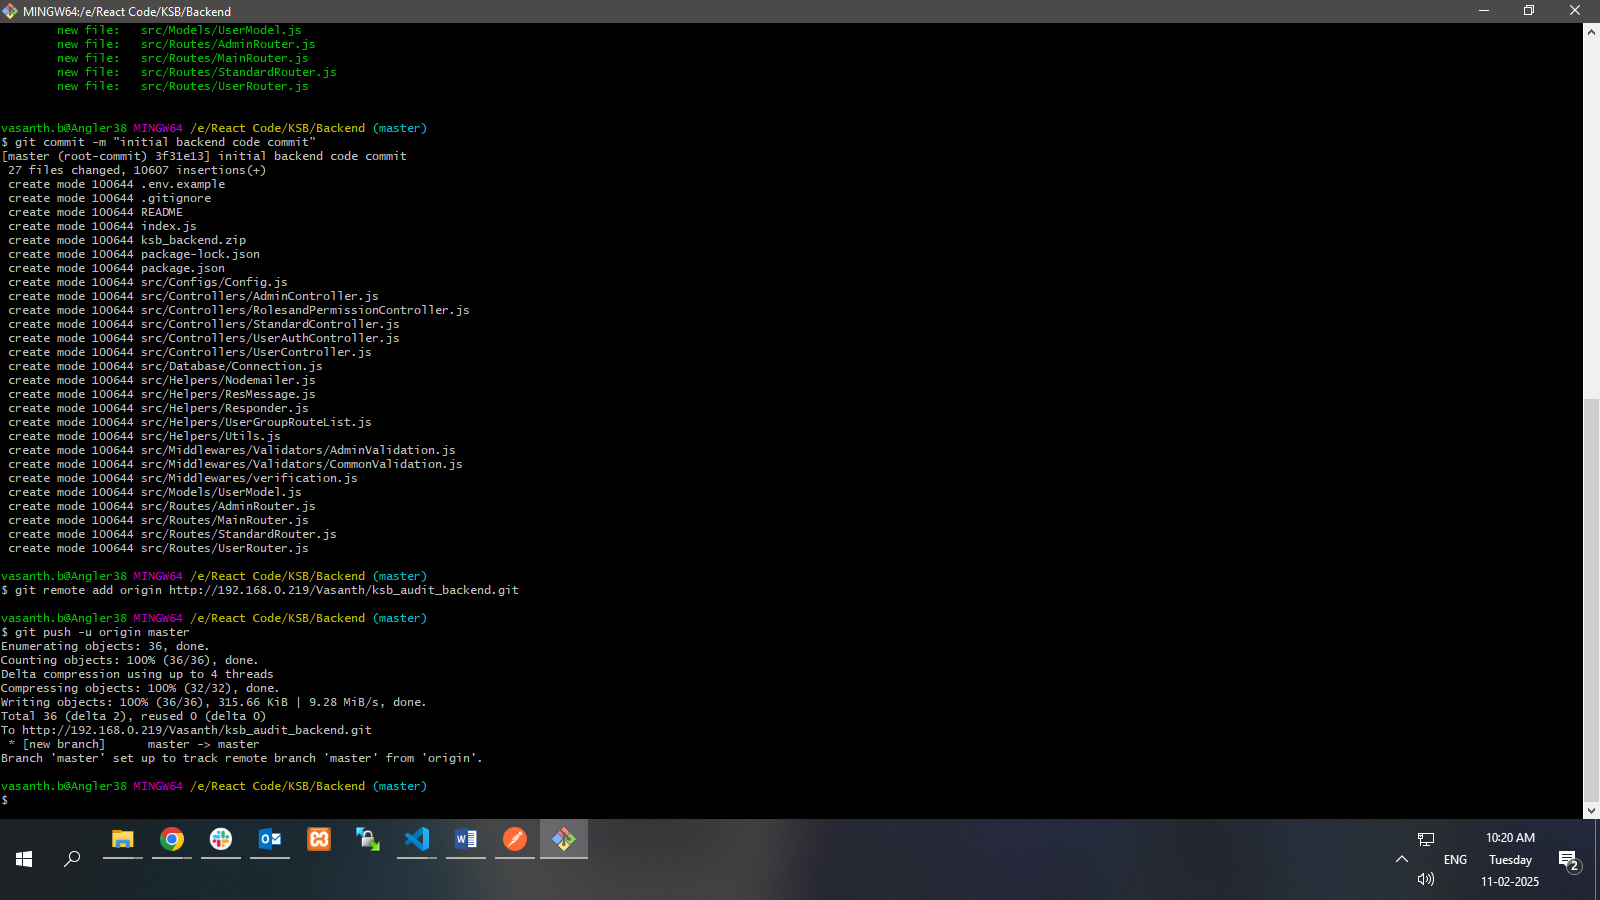Screen dimensions: 1600x900
Task: Click the network status tray icon
Action: pyautogui.click(x=1426, y=839)
